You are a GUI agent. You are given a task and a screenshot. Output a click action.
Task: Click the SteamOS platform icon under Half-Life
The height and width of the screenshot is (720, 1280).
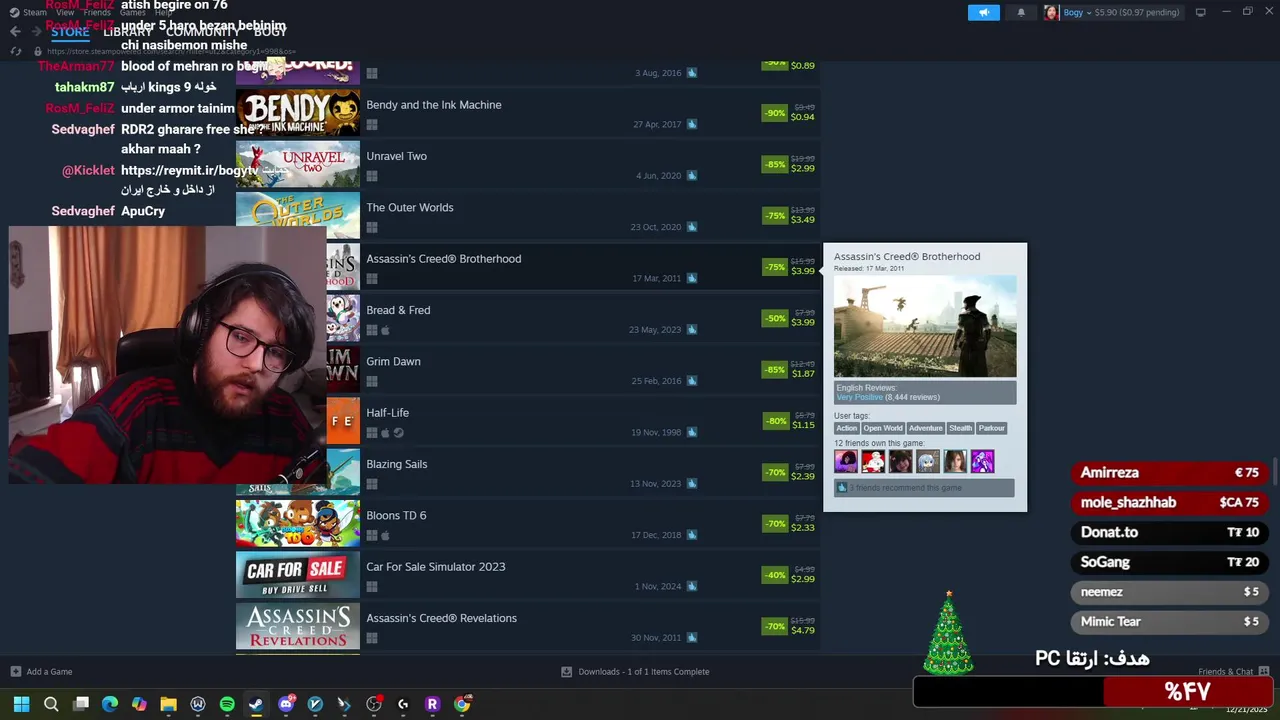click(398, 433)
